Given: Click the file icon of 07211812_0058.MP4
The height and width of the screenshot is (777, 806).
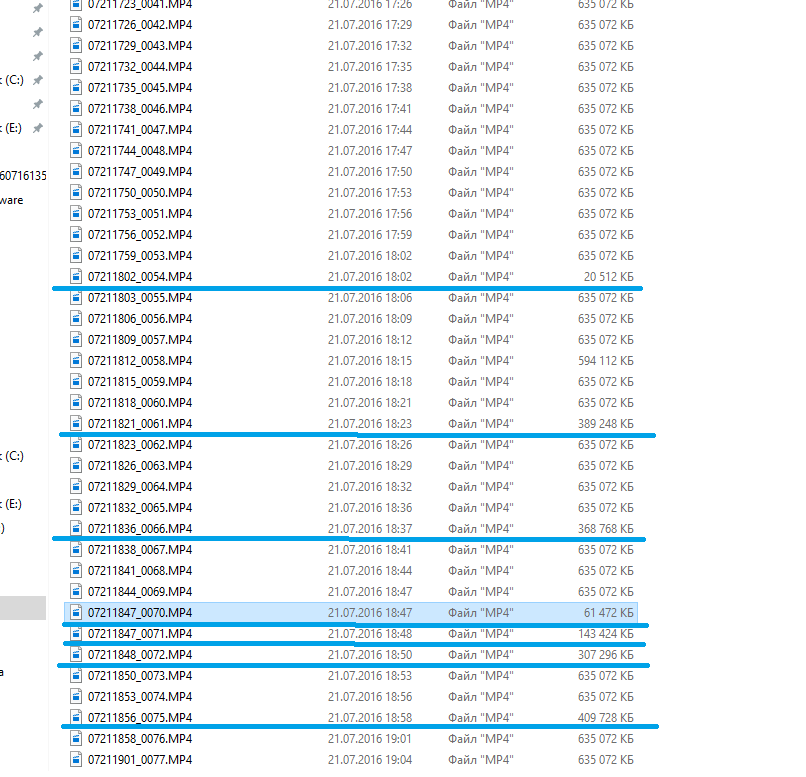Looking at the screenshot, I should 76,360.
